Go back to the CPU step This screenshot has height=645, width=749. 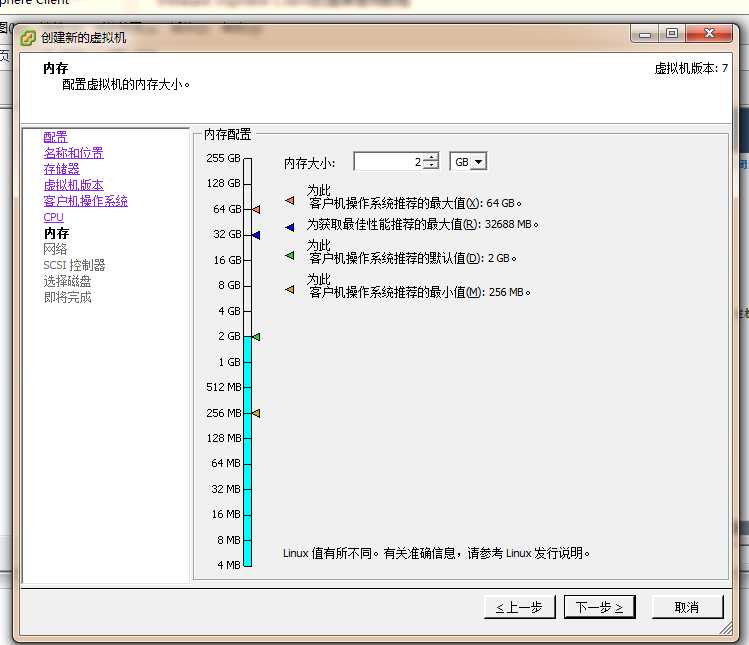point(54,217)
